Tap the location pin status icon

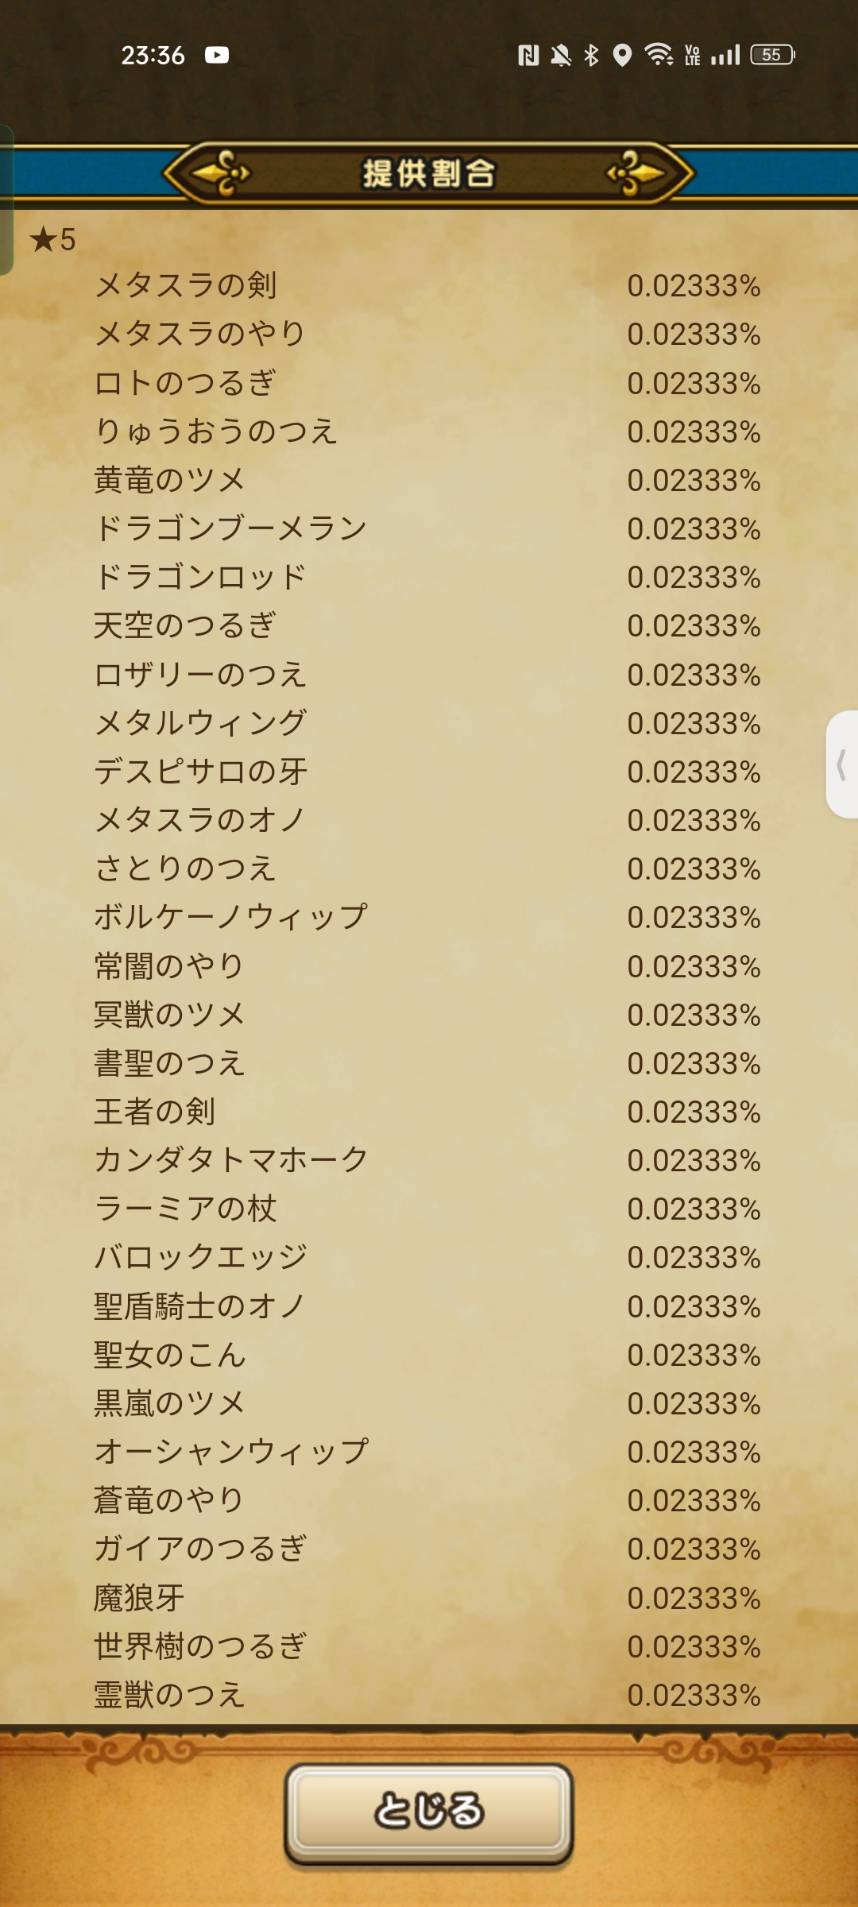click(x=622, y=55)
